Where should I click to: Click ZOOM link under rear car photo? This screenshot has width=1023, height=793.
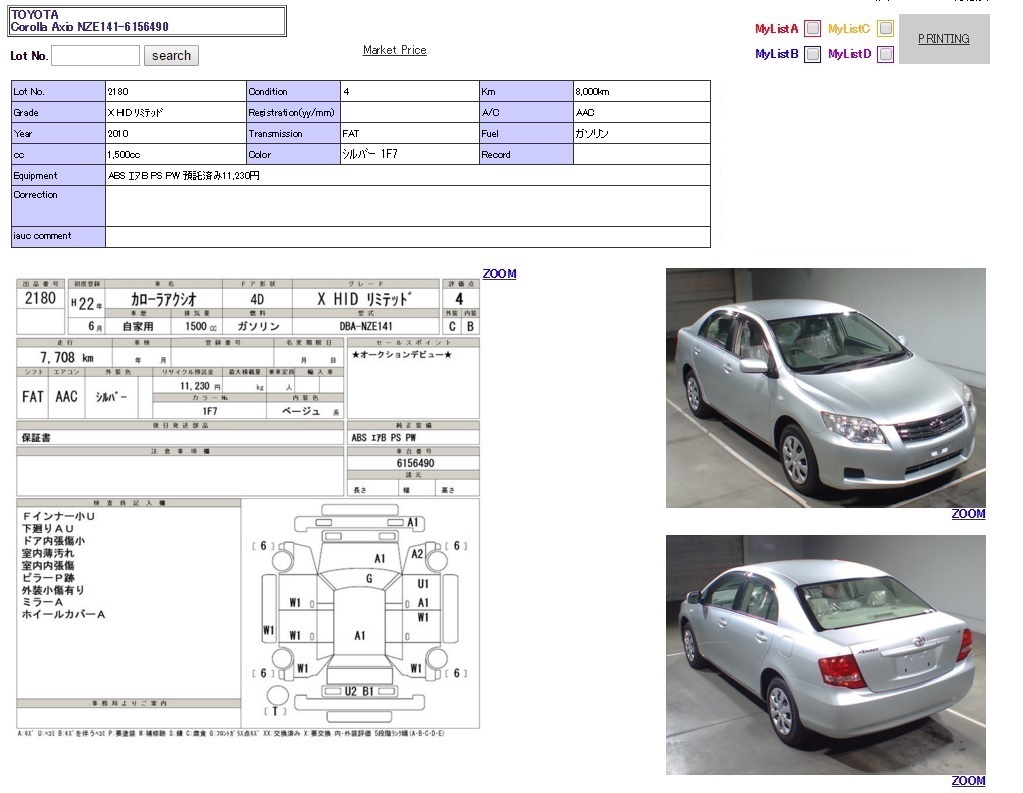[x=968, y=781]
